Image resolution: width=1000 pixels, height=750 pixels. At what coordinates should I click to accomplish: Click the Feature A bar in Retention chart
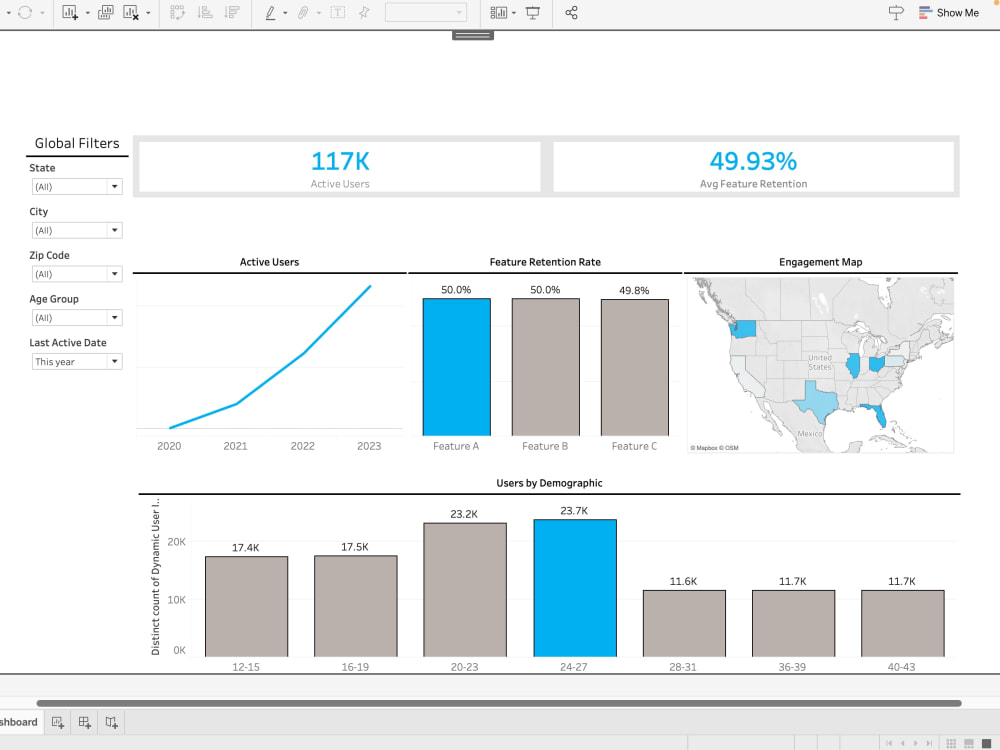click(x=456, y=365)
